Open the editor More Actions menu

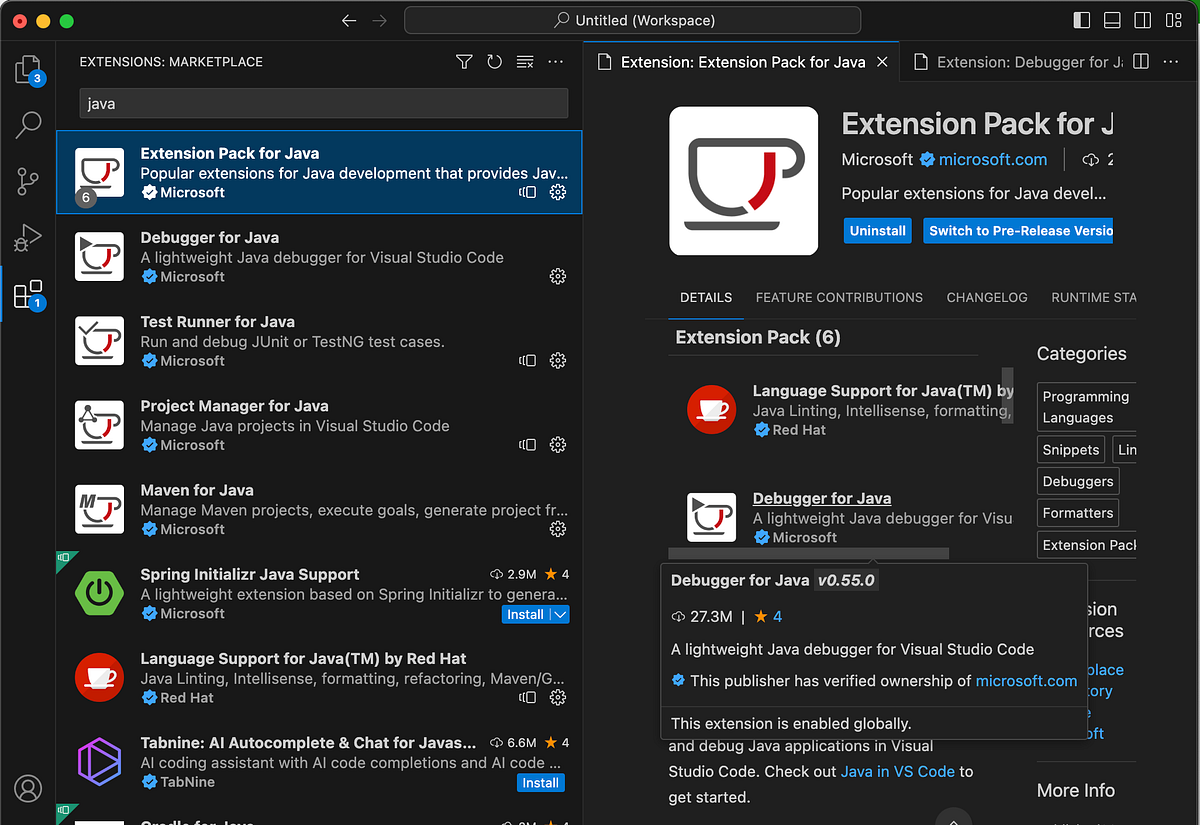coord(1170,61)
